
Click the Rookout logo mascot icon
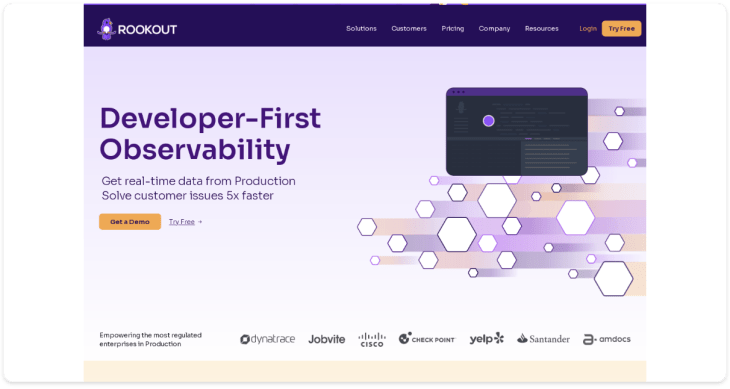[106, 29]
